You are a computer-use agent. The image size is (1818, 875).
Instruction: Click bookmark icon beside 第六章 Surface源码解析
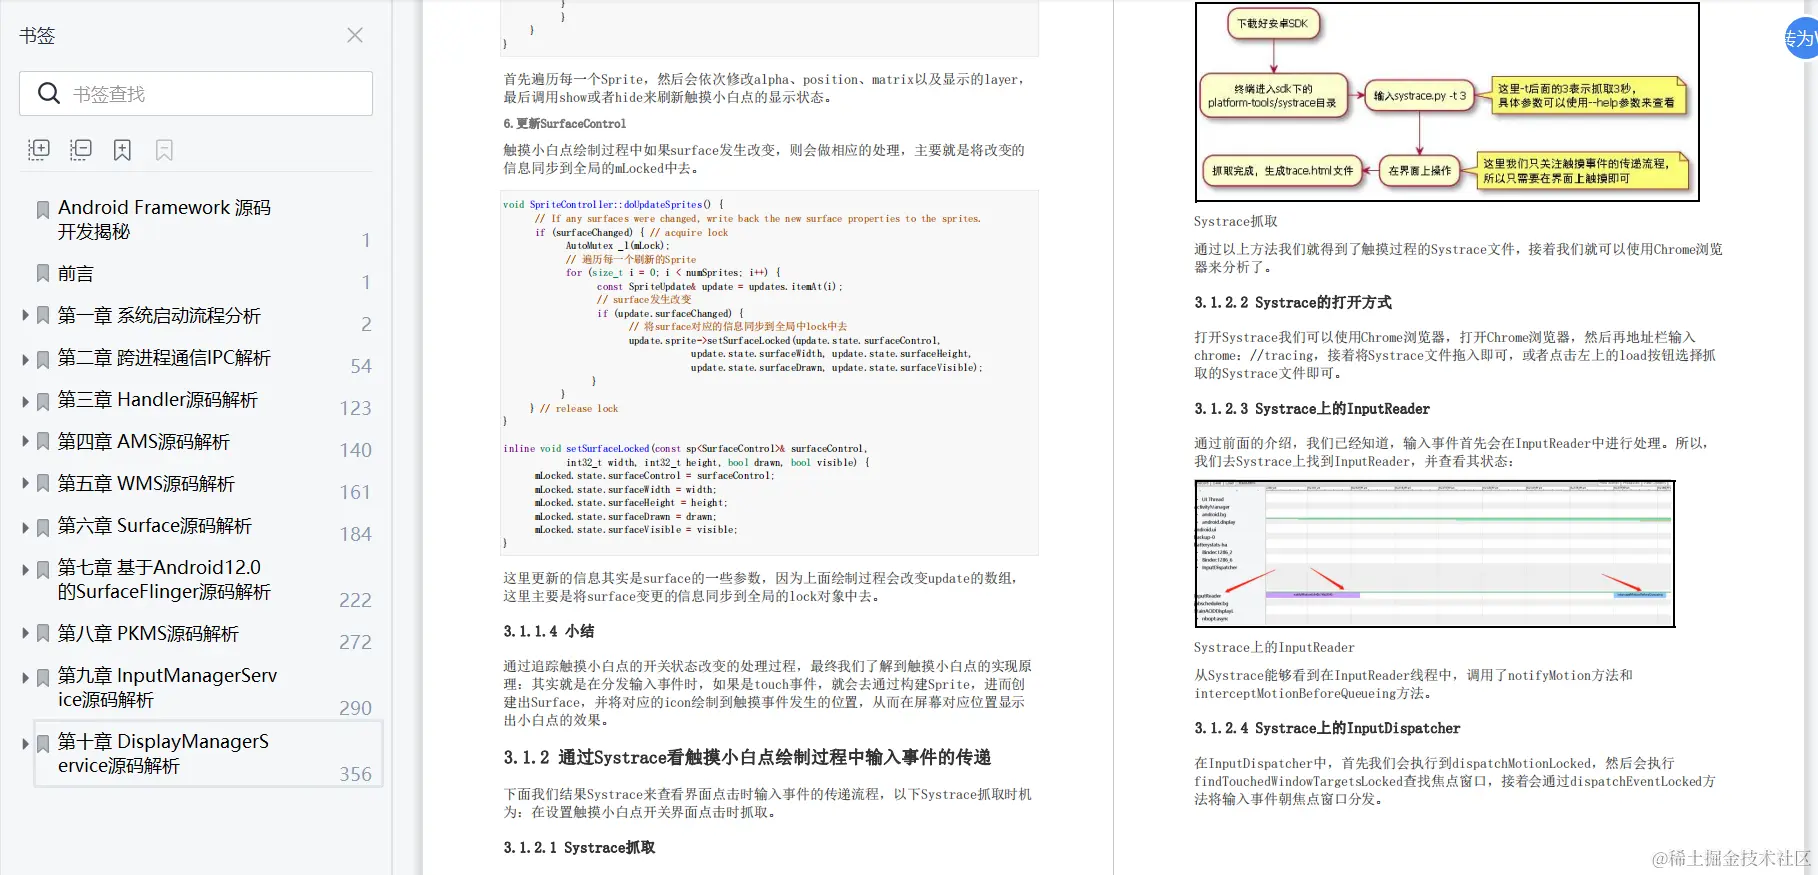43,526
